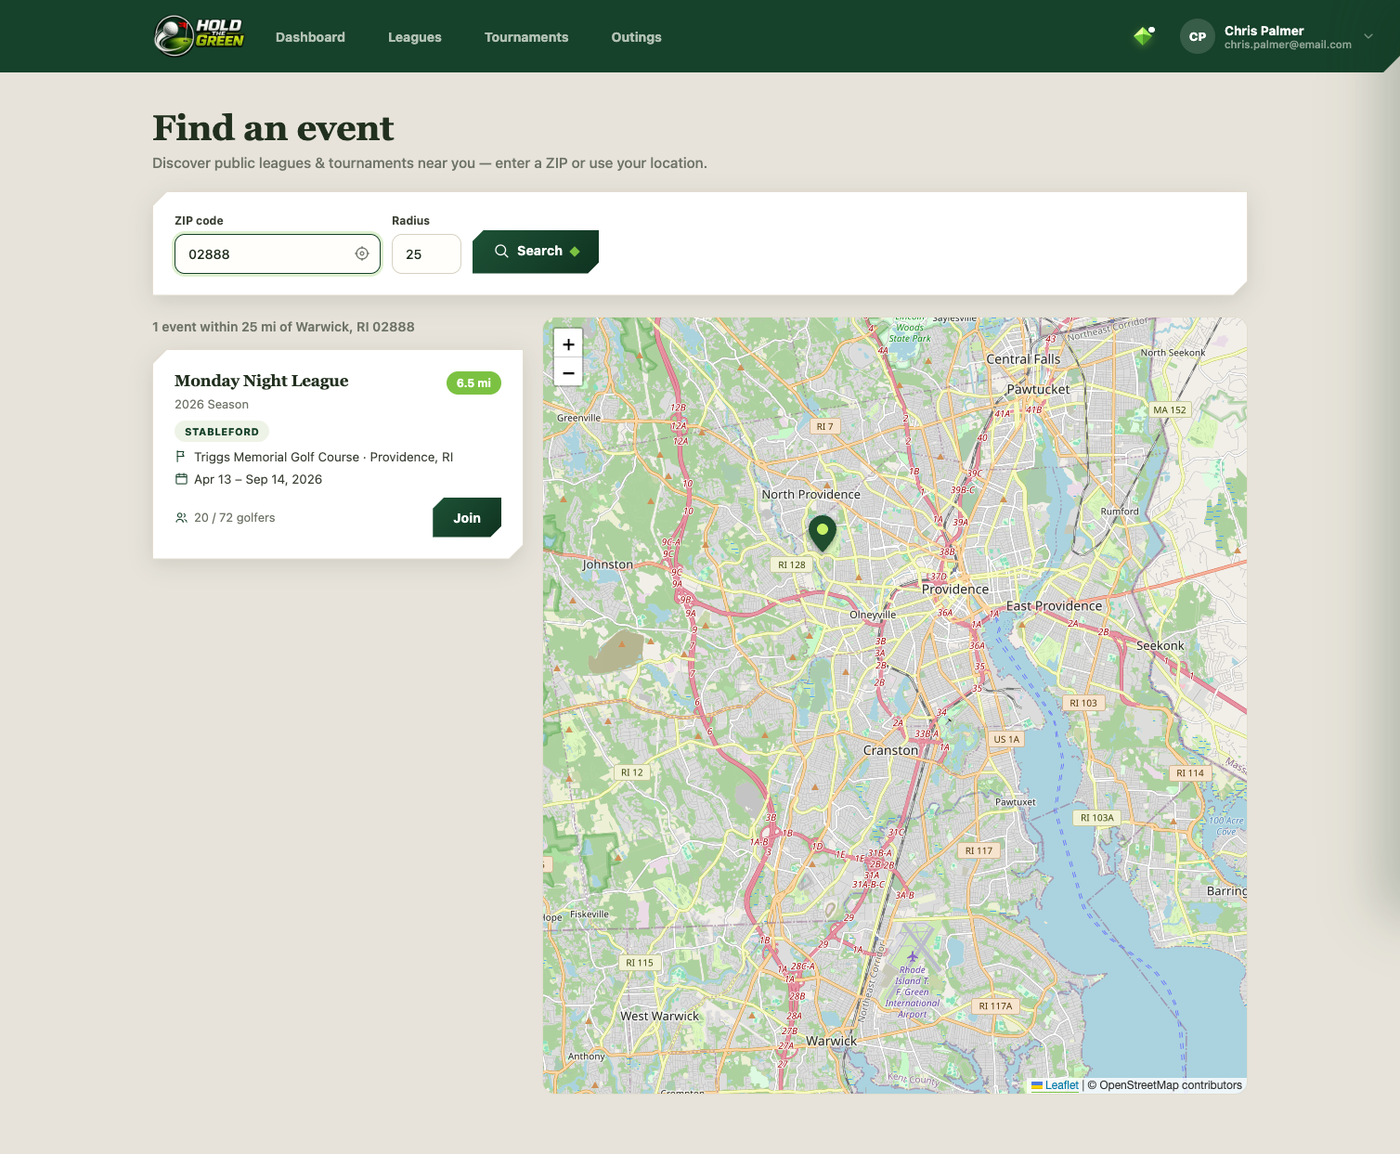The image size is (1400, 1154).
Task: Click the STABLEFORD format tag
Action: (x=221, y=432)
